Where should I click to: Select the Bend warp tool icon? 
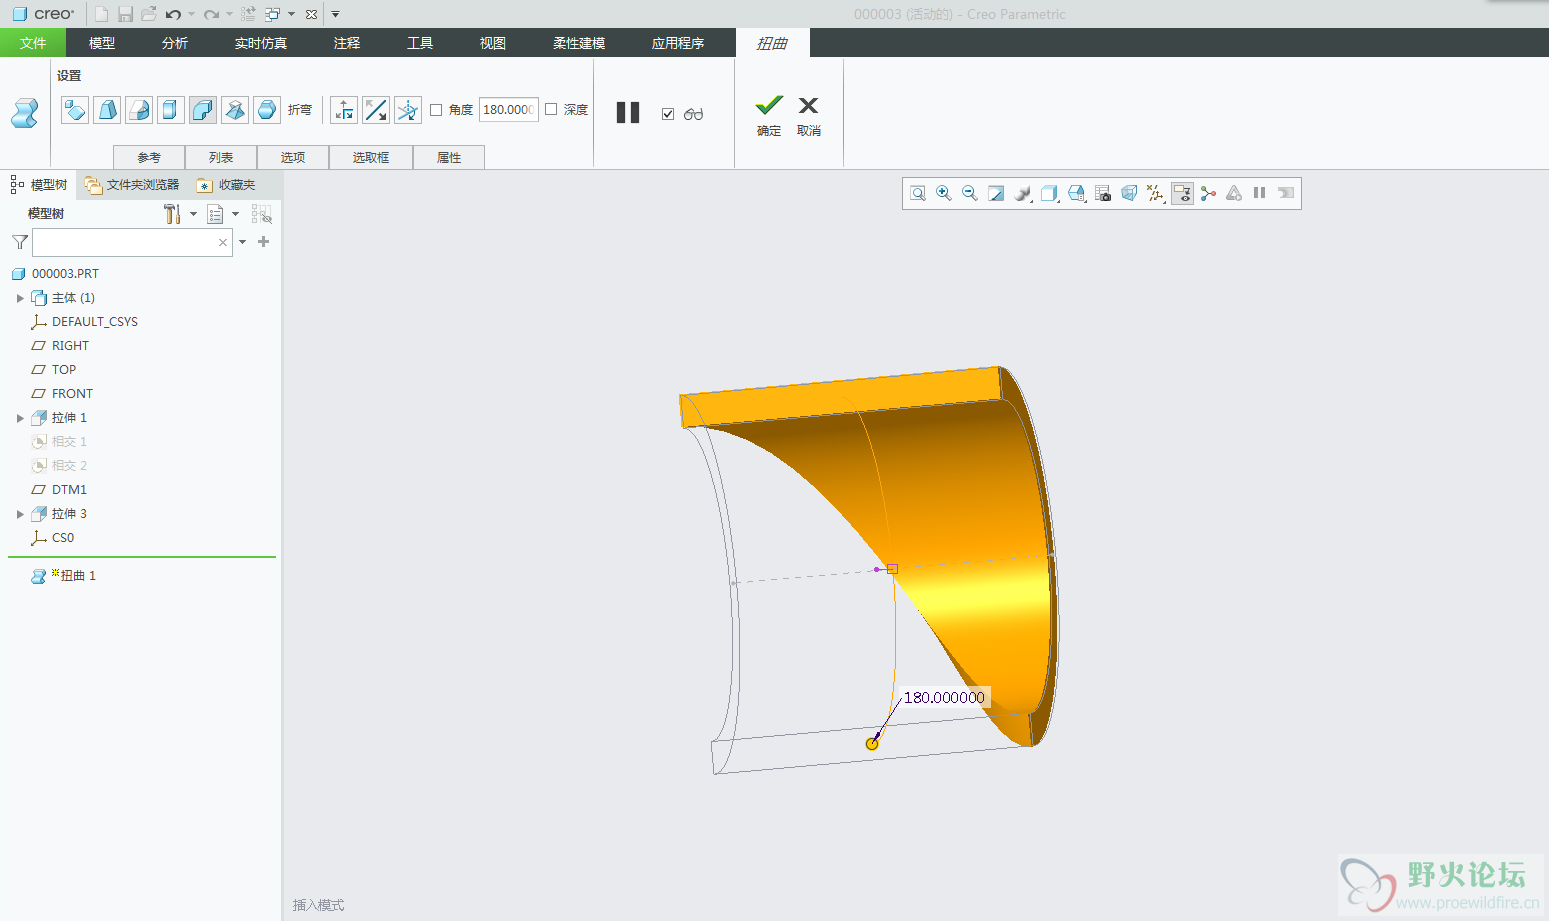pyautogui.click(x=203, y=110)
